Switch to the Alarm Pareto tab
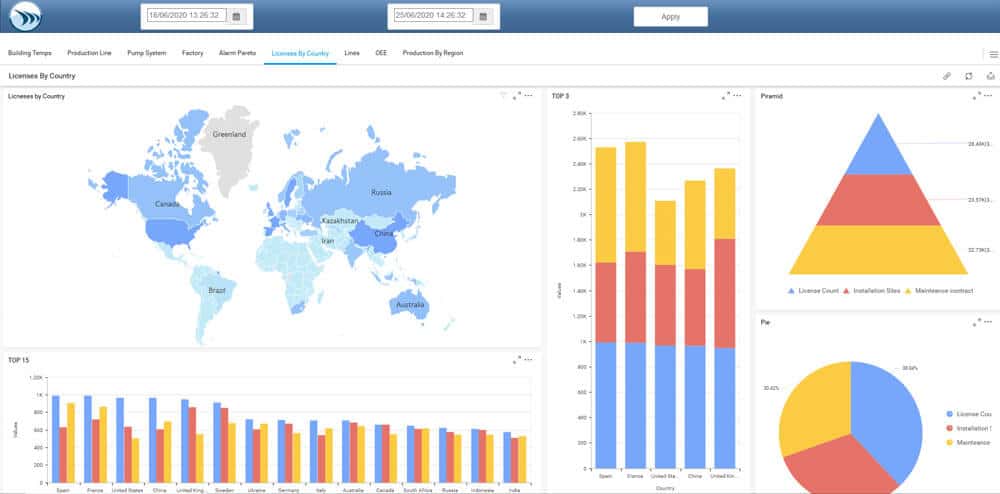 click(237, 52)
